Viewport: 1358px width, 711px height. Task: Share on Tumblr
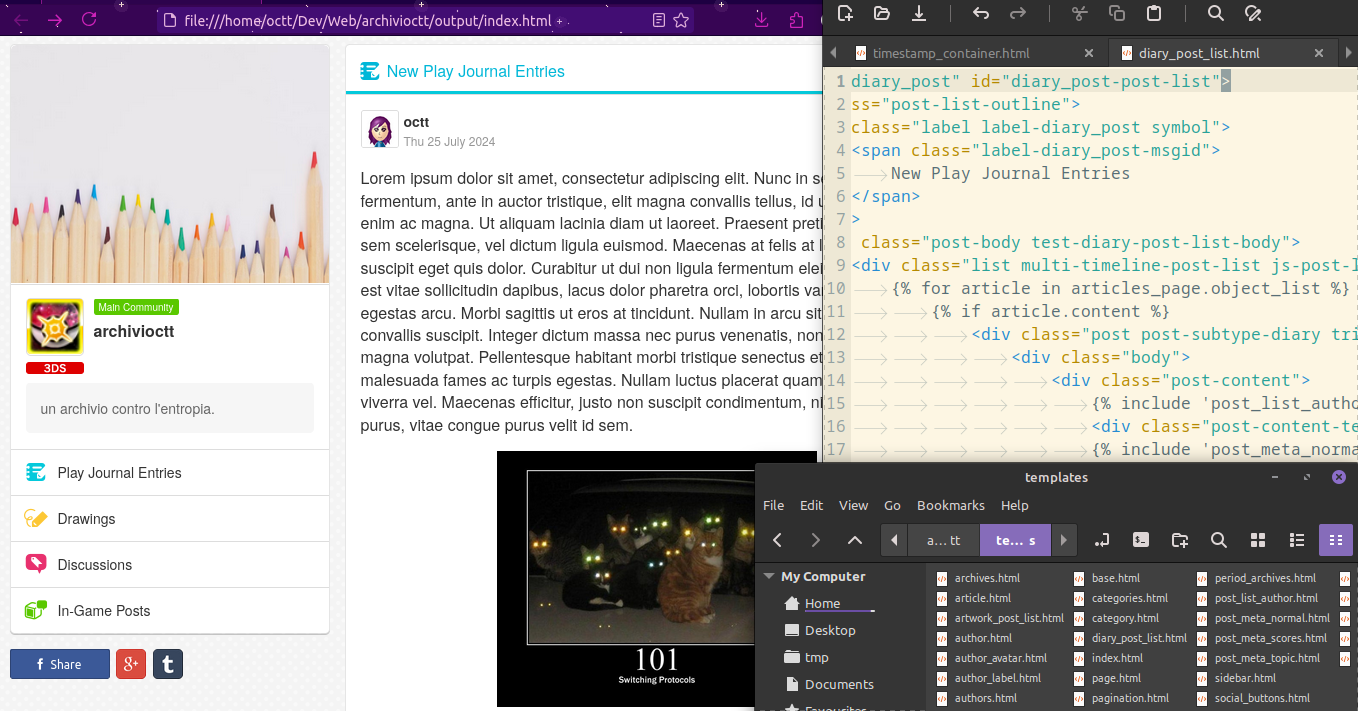(168, 664)
